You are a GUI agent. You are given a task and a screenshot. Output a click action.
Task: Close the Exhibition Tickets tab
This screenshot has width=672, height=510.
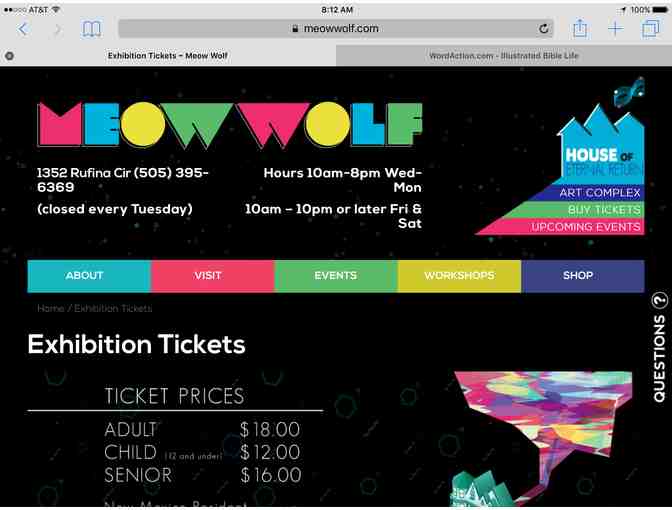pyautogui.click(x=9, y=56)
